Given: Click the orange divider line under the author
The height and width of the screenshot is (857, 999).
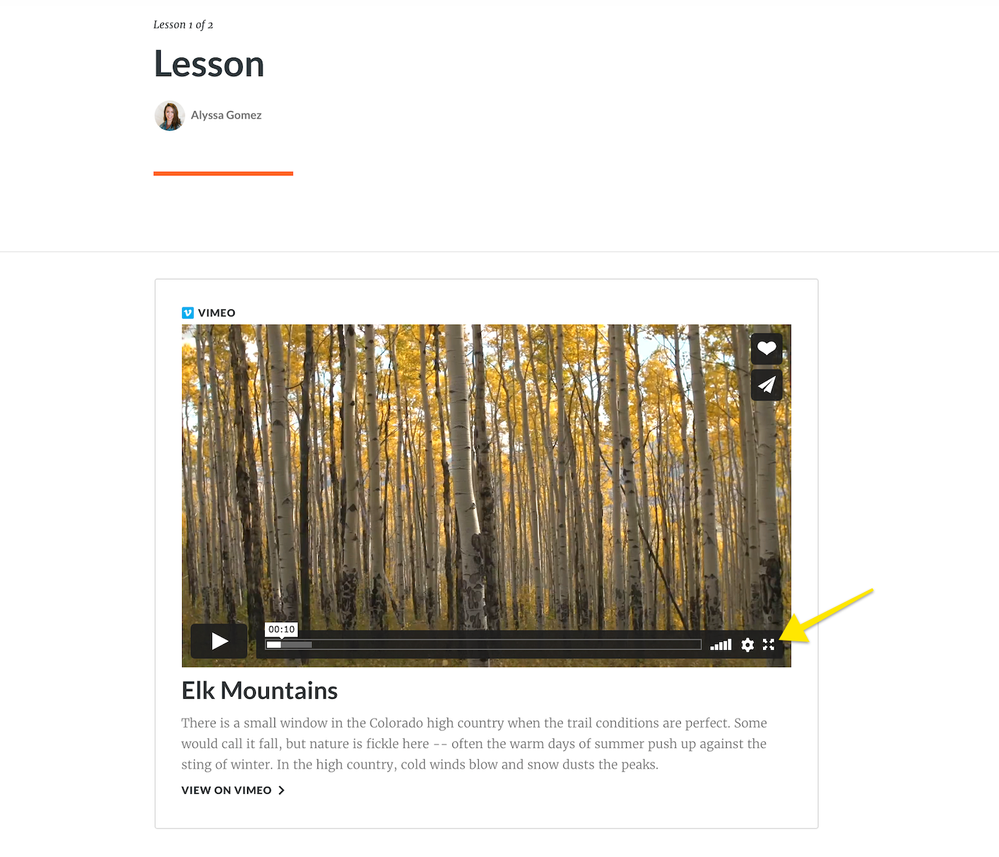Looking at the screenshot, I should point(223,173).
